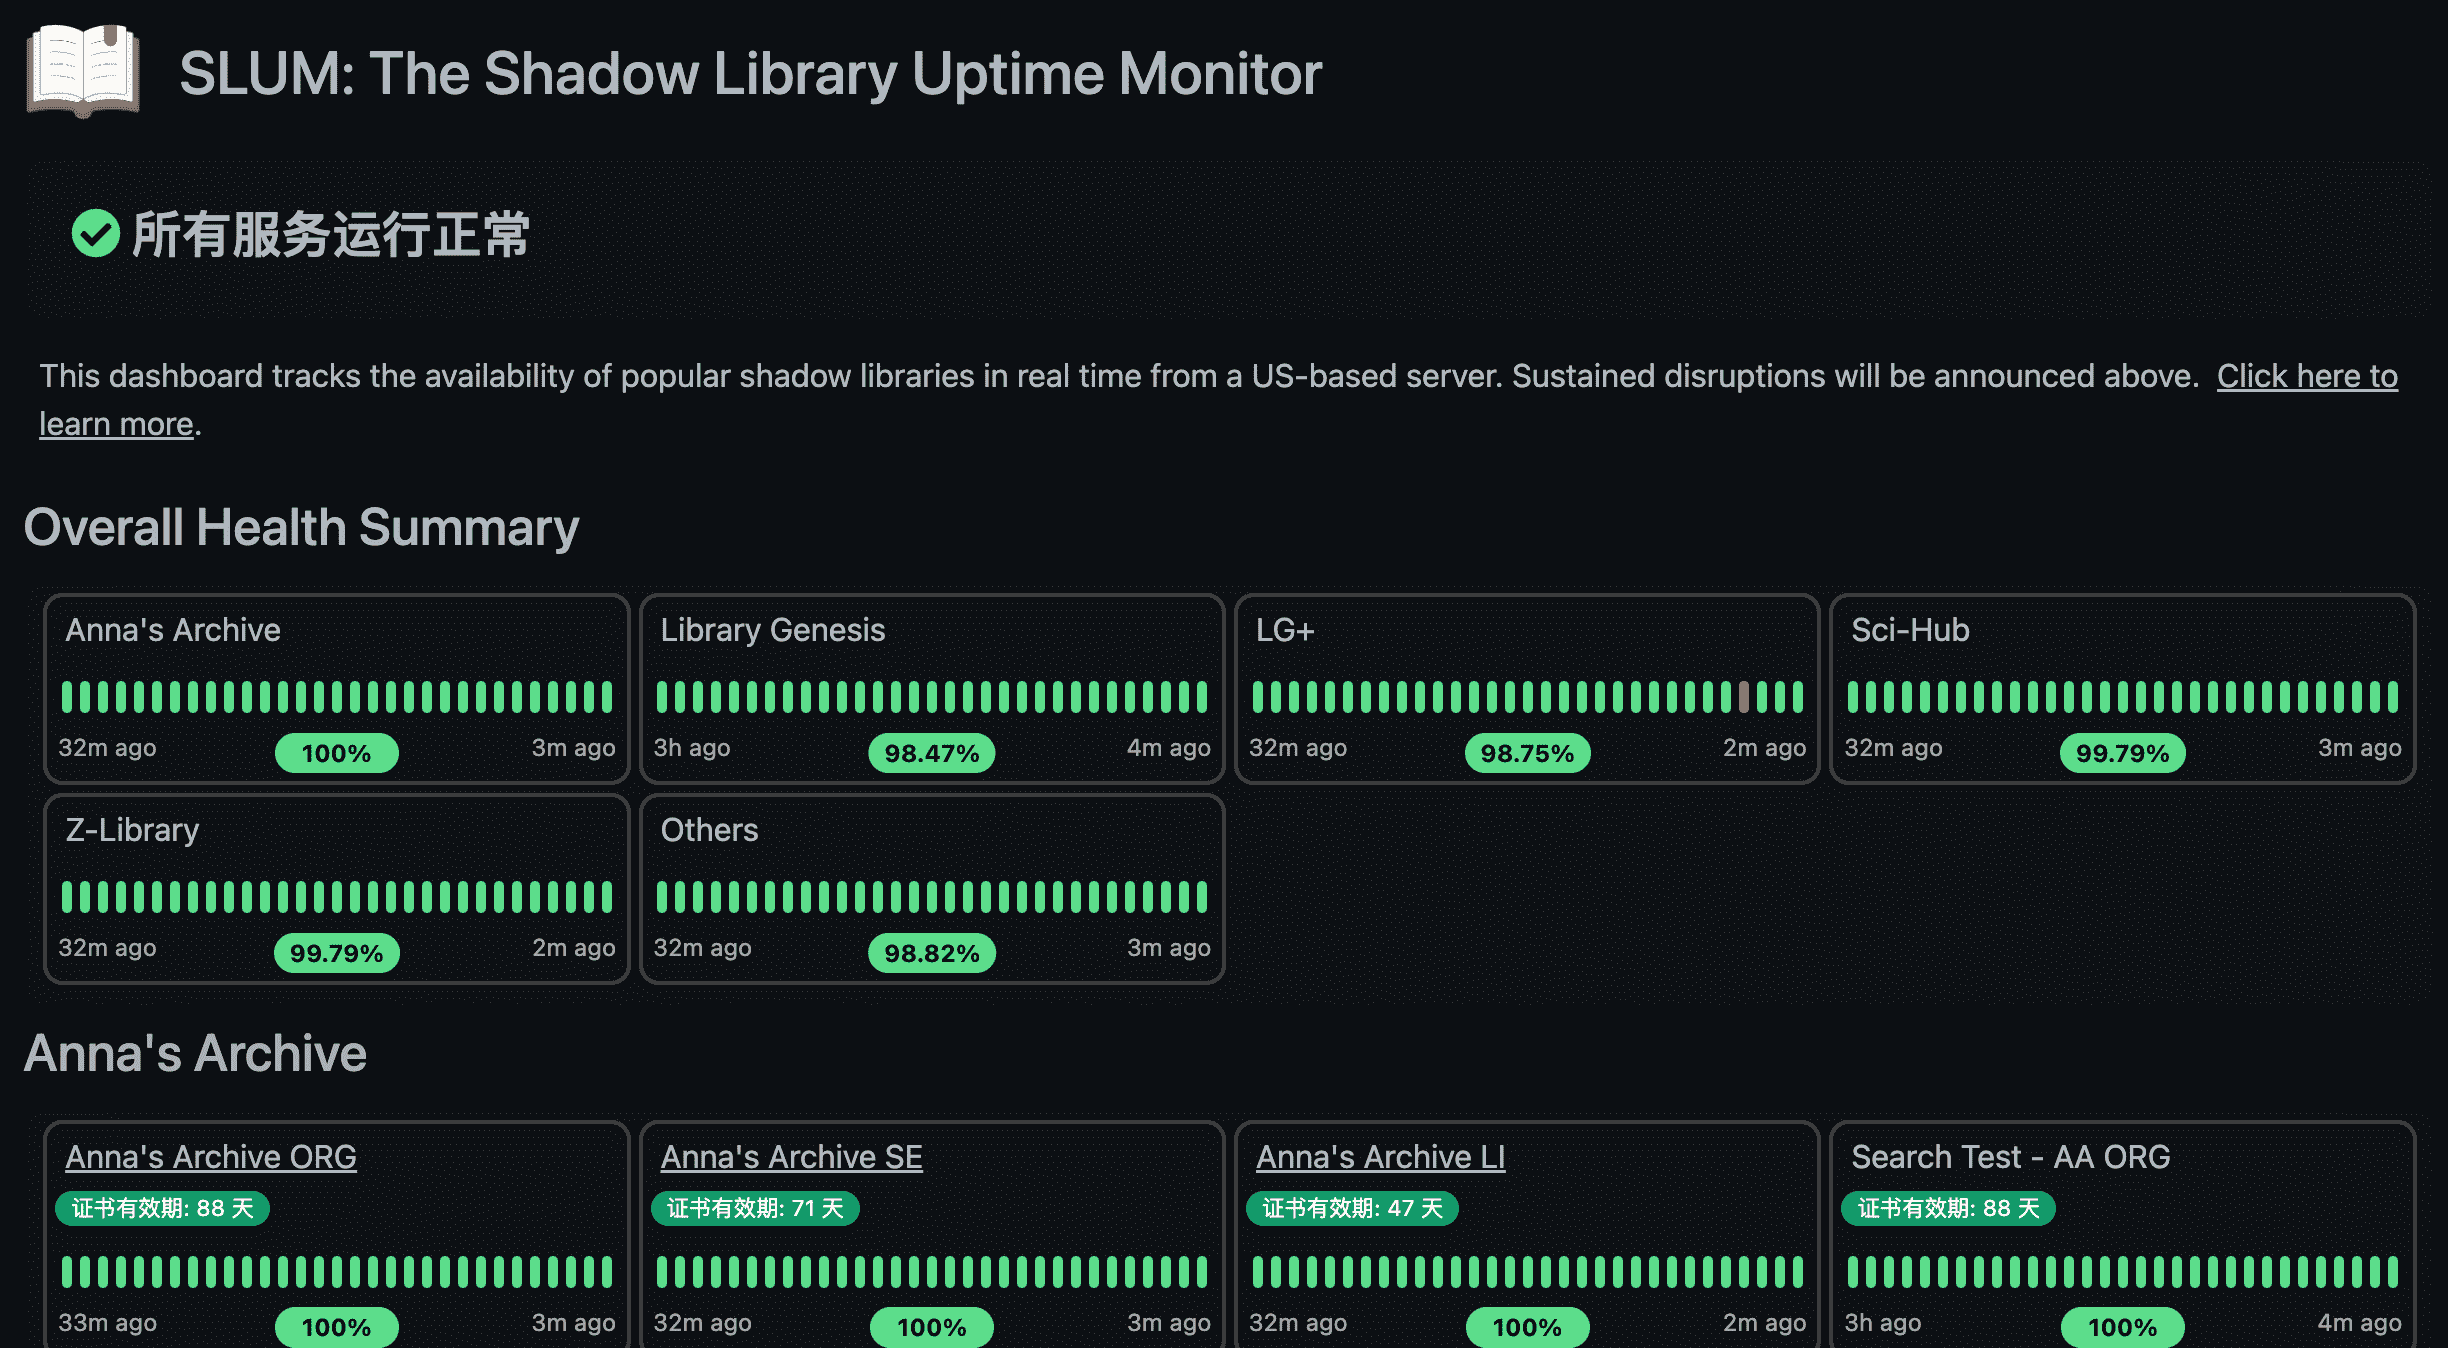Click the Anna's Archive summary card title

pos(173,630)
